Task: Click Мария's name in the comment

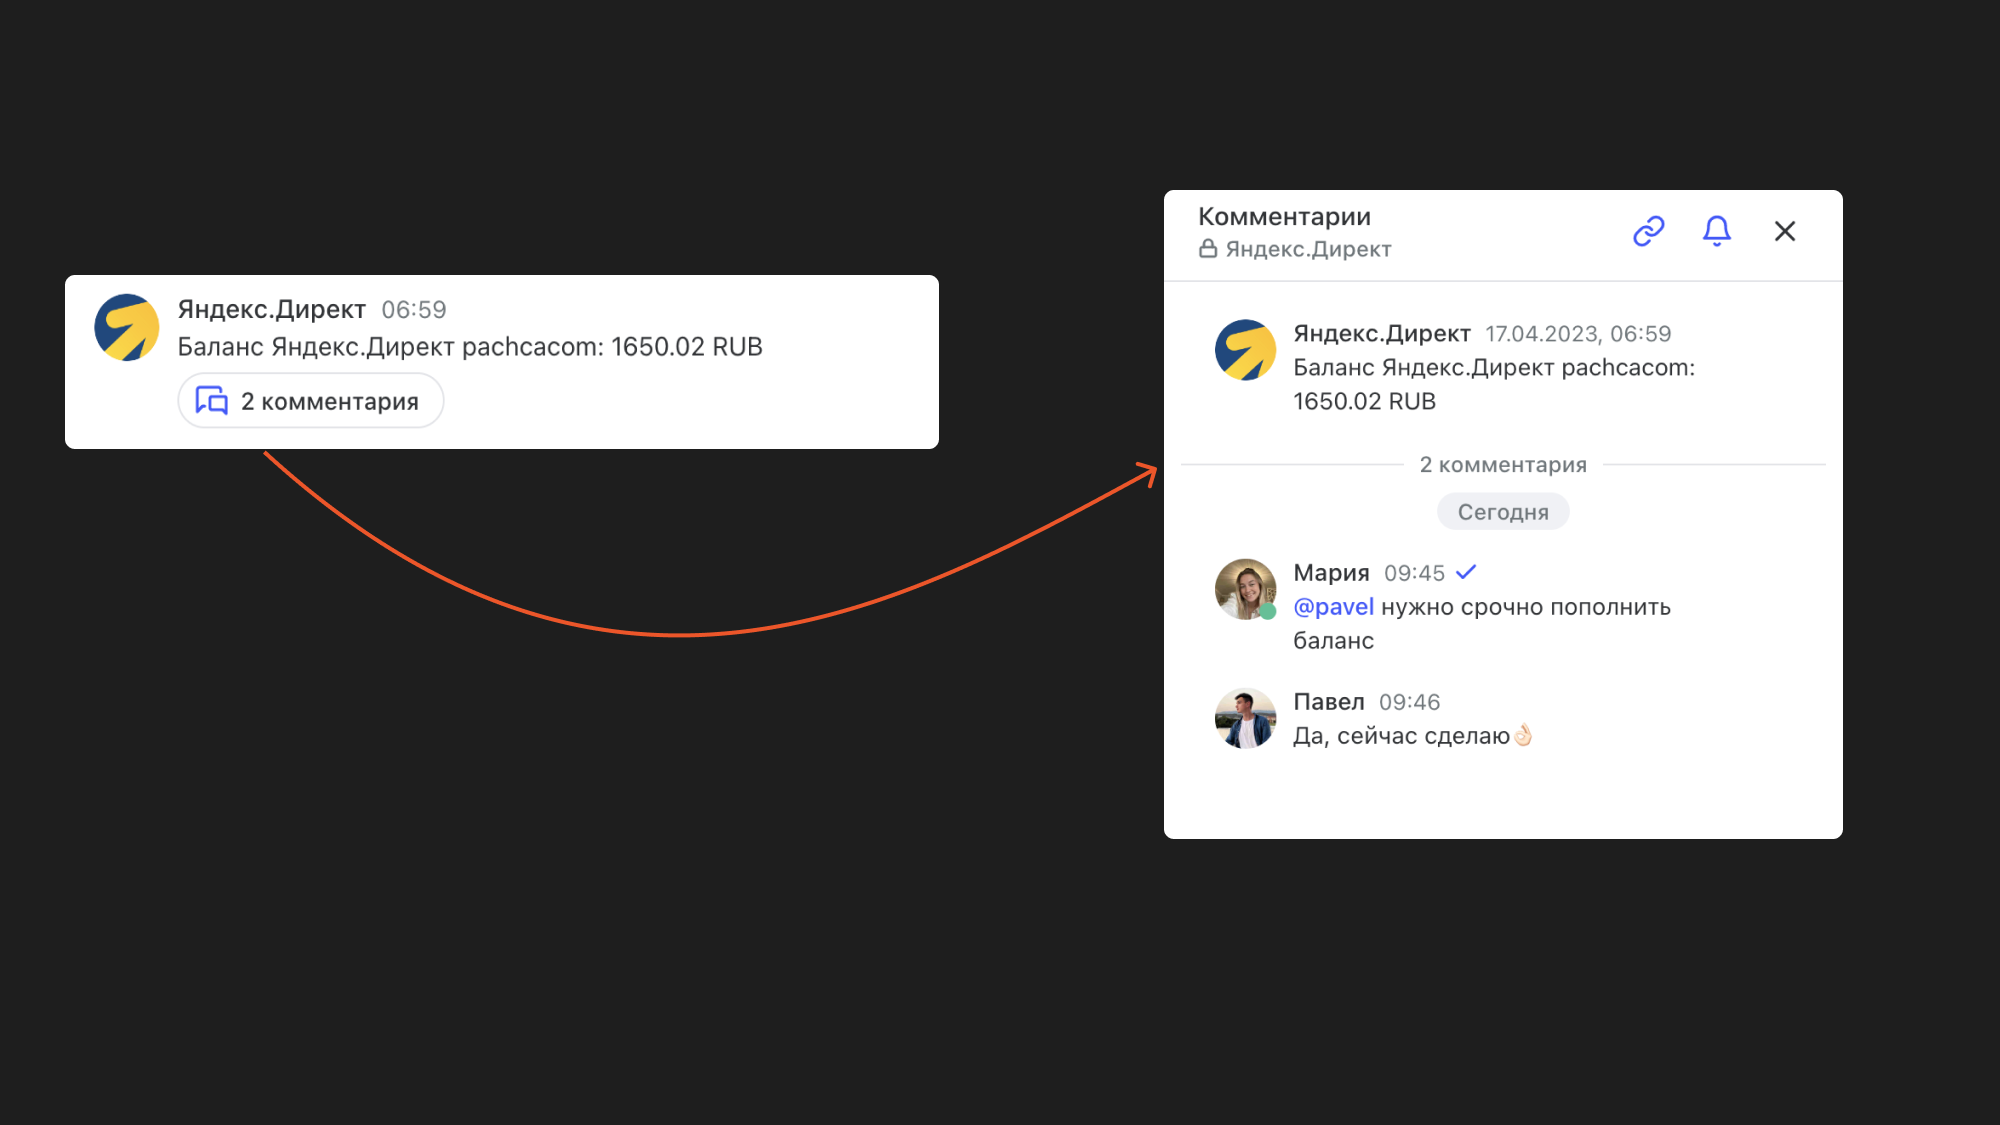Action: pyautogui.click(x=1331, y=573)
